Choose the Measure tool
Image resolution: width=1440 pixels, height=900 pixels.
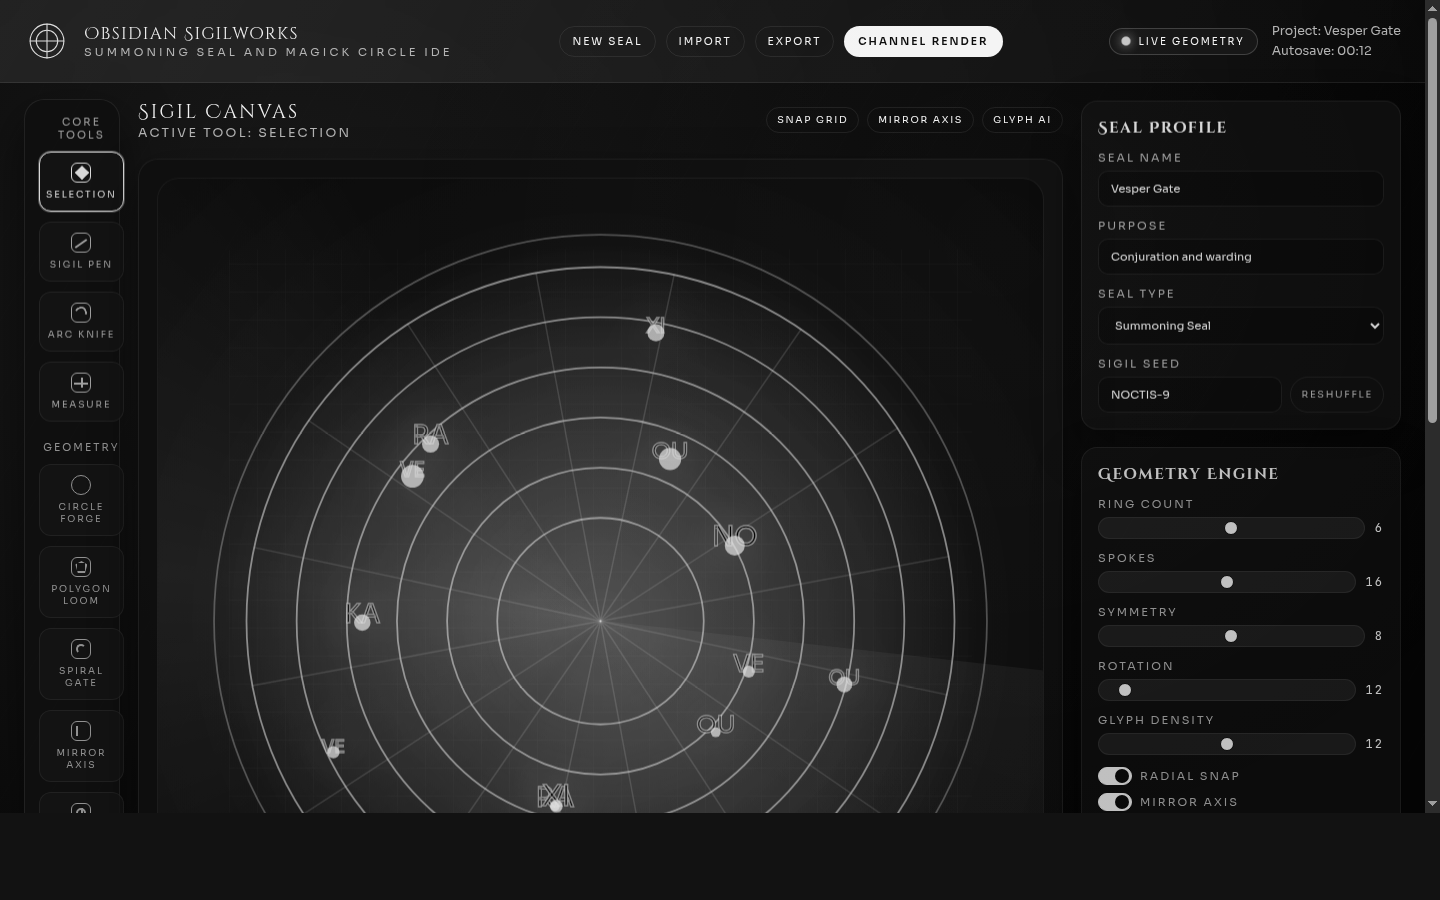pyautogui.click(x=81, y=391)
